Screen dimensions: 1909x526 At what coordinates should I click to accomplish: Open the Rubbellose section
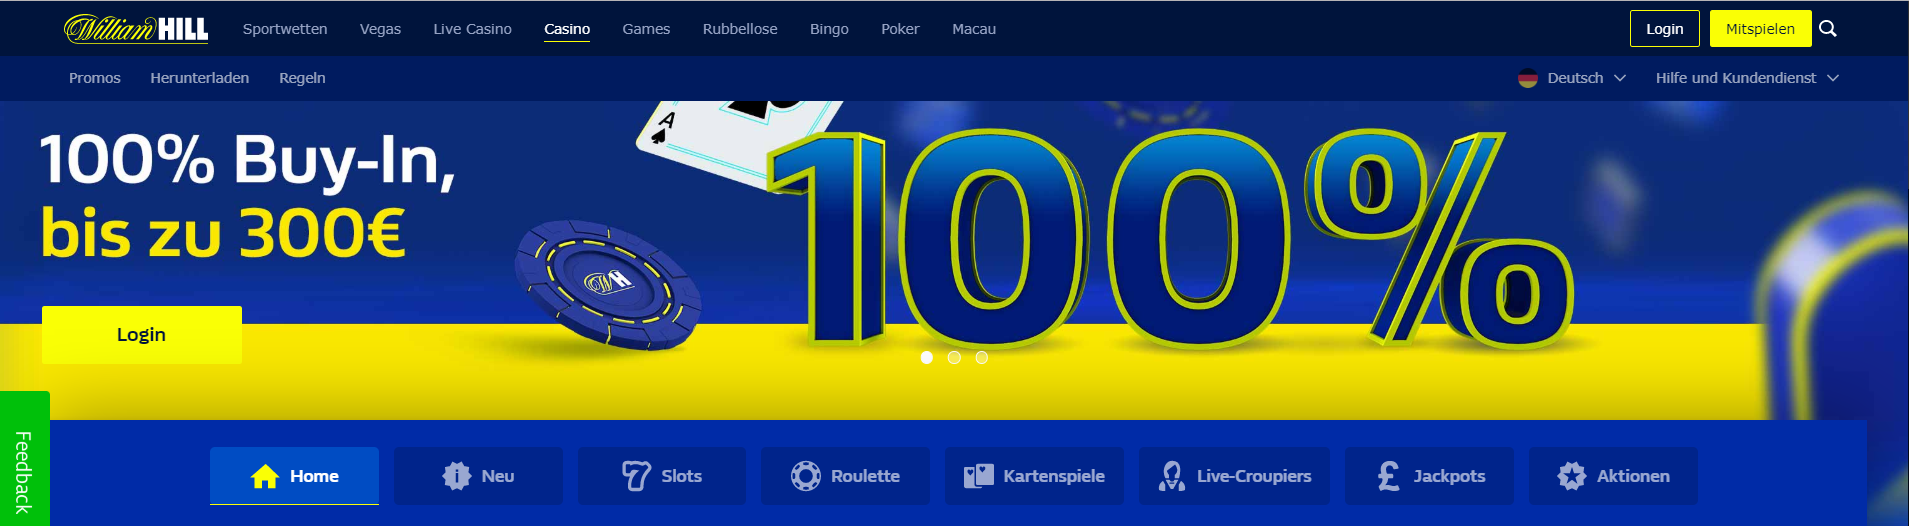(x=740, y=29)
